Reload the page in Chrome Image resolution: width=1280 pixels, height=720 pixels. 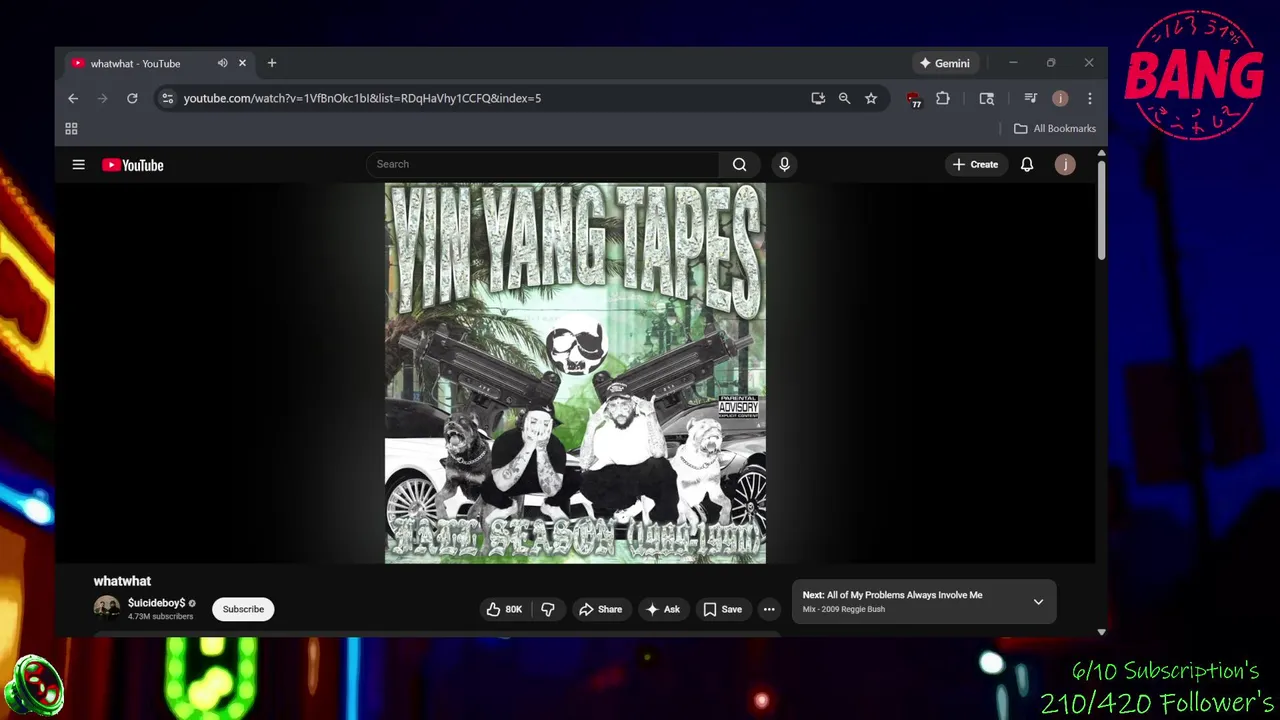click(x=132, y=98)
